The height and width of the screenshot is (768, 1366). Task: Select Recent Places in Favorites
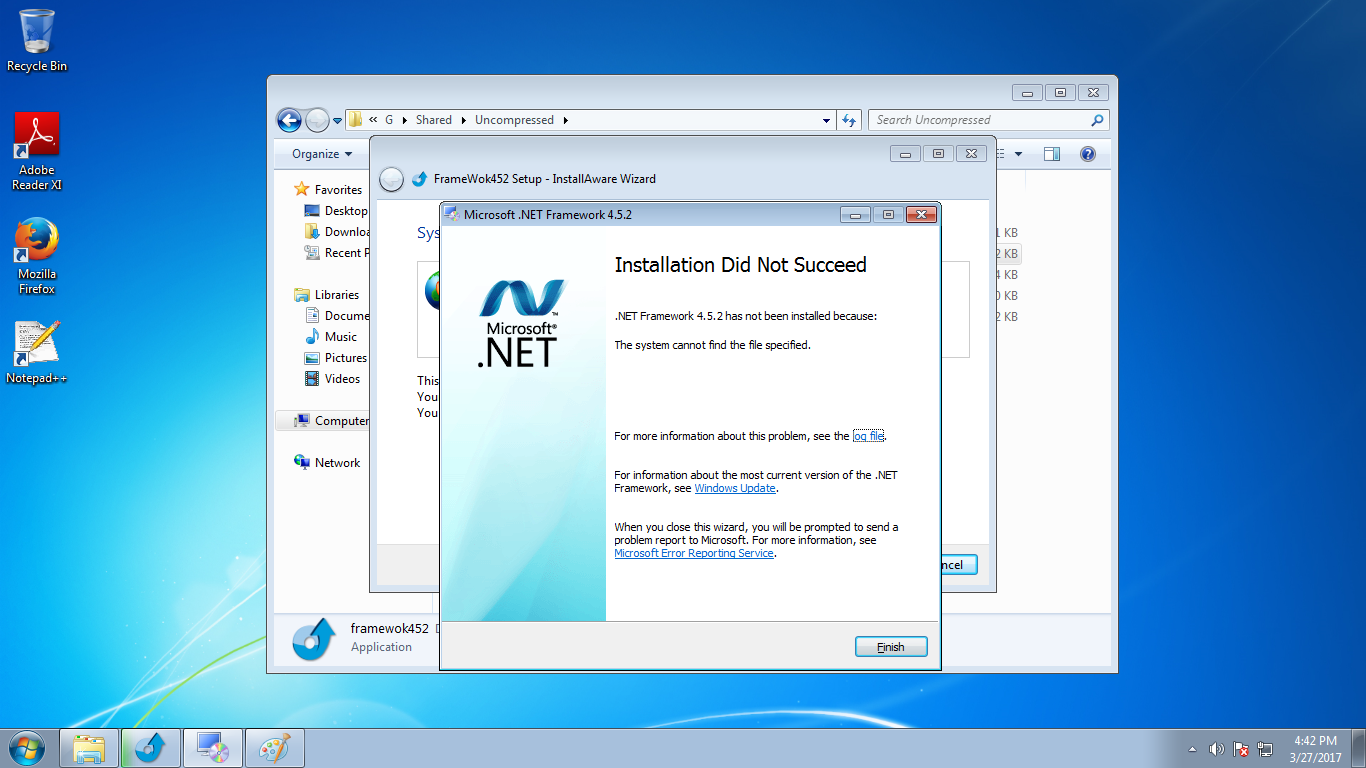(336, 253)
